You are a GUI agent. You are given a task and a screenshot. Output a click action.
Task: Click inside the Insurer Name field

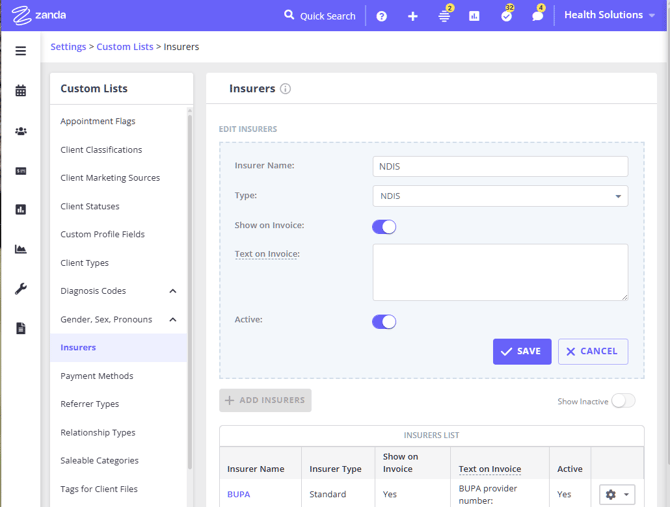[500, 167]
